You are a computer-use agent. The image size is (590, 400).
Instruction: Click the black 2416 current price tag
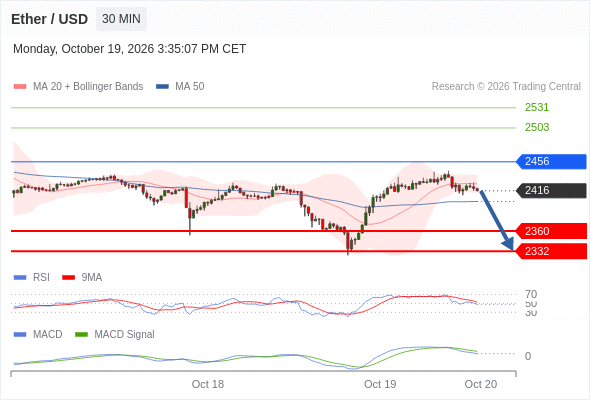coord(551,190)
